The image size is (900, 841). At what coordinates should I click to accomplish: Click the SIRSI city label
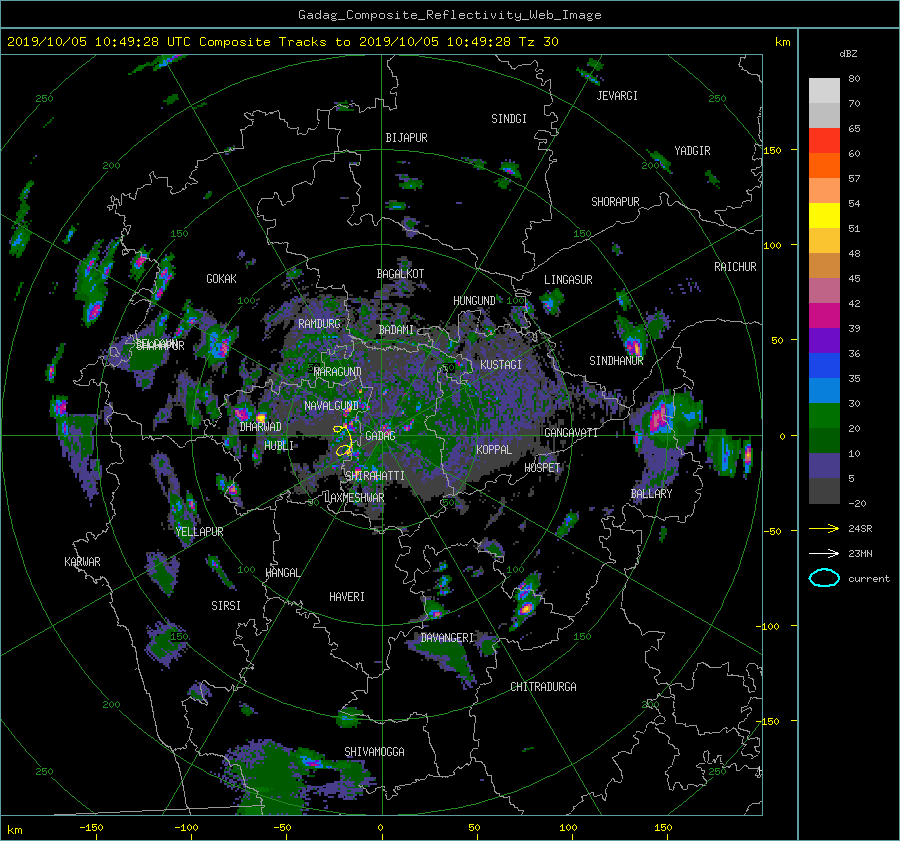coord(226,606)
